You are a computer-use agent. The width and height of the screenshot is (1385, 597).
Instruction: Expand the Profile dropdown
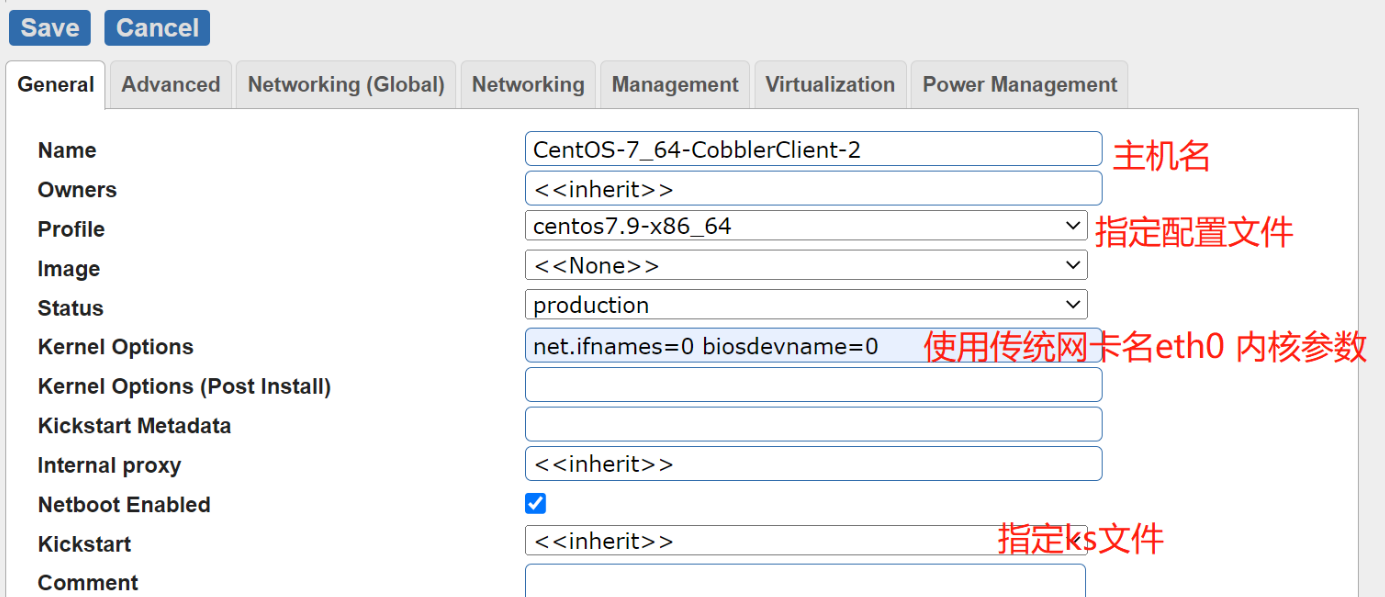[x=805, y=226]
